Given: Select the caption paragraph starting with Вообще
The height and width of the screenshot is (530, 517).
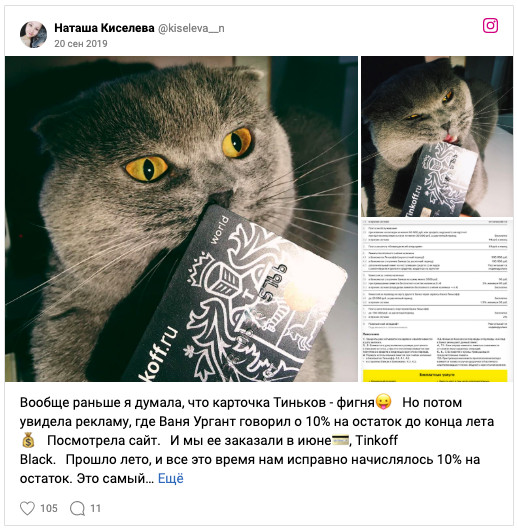Looking at the screenshot, I should point(257,440).
